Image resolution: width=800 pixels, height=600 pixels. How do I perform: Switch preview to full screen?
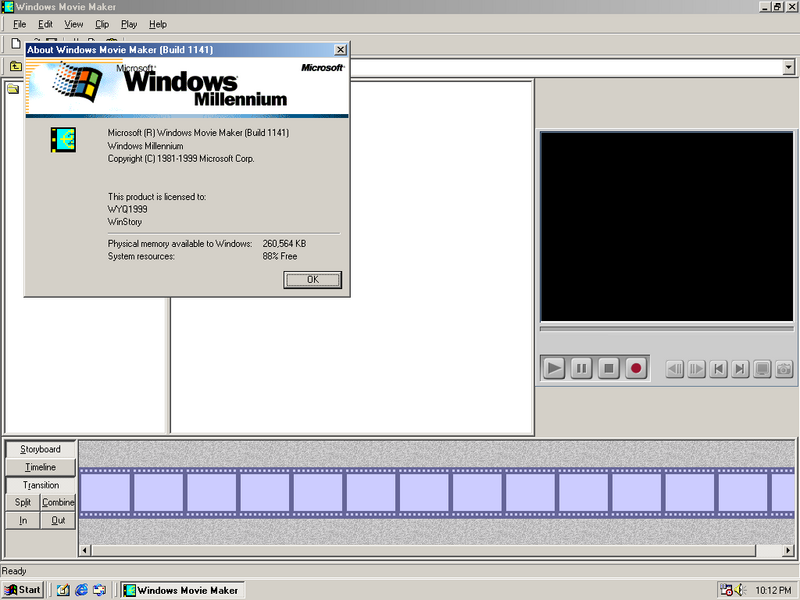(762, 369)
